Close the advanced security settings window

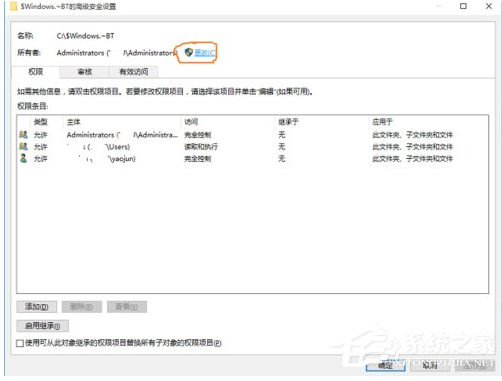point(489,6)
